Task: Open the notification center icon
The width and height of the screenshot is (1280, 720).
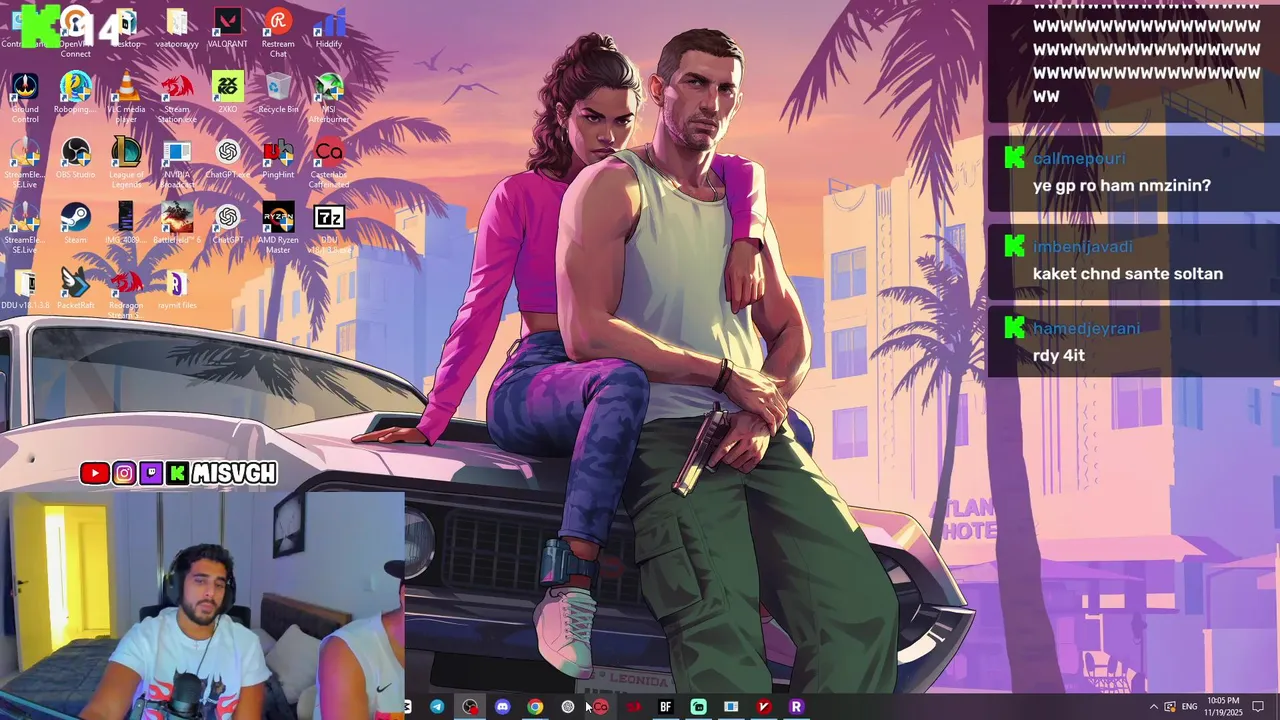Action: [x=1258, y=707]
